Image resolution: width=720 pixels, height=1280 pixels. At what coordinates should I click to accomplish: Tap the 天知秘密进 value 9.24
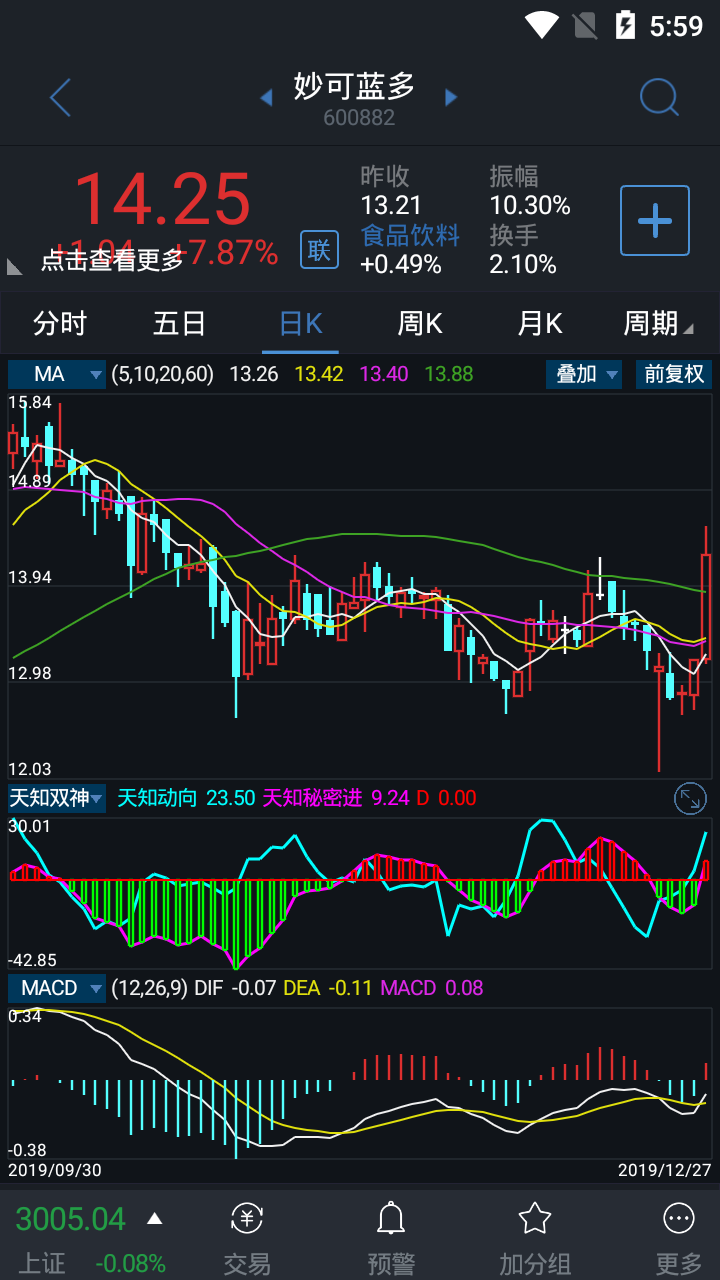tap(390, 798)
